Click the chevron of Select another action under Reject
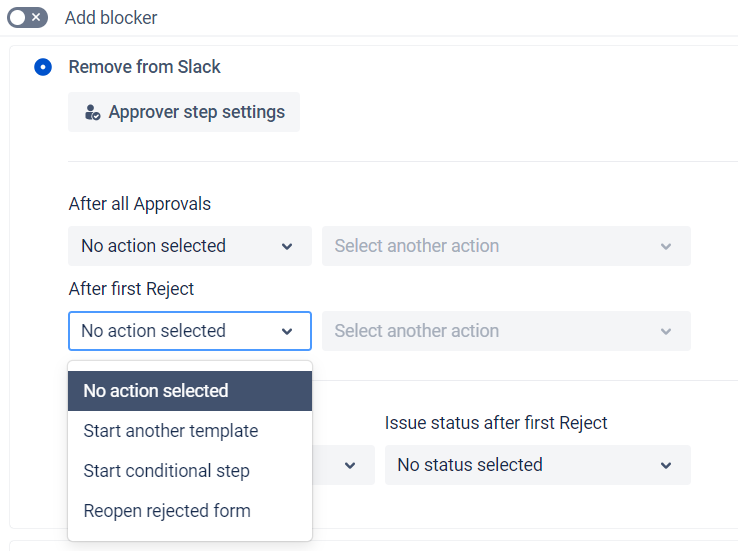 (x=667, y=331)
